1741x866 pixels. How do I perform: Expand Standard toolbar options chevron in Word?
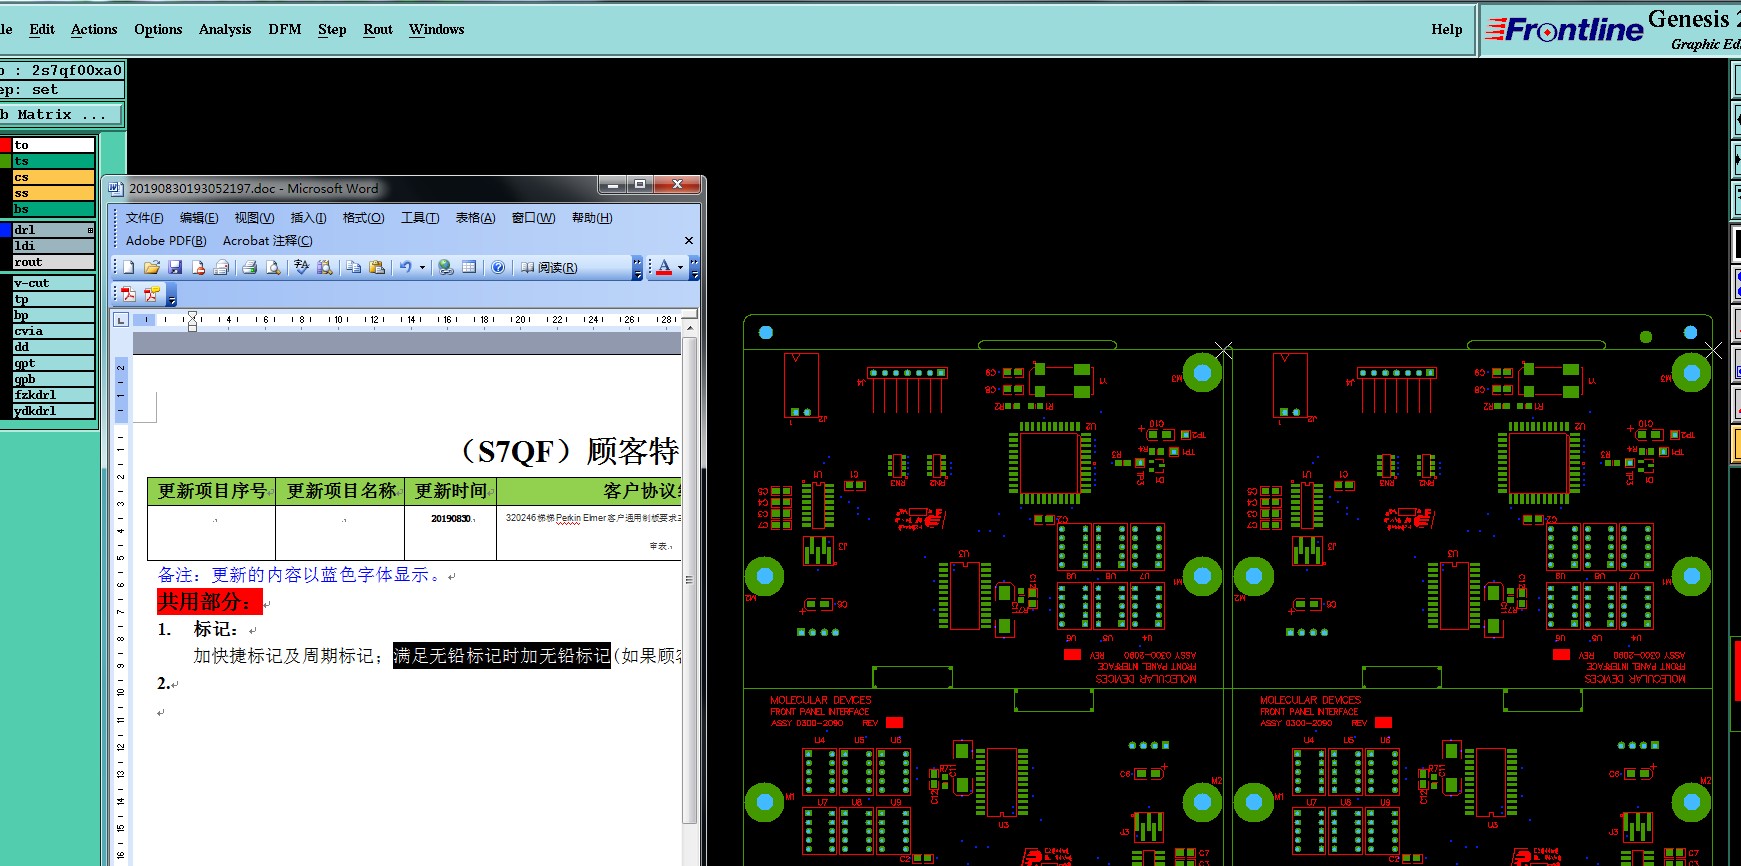coord(638,267)
